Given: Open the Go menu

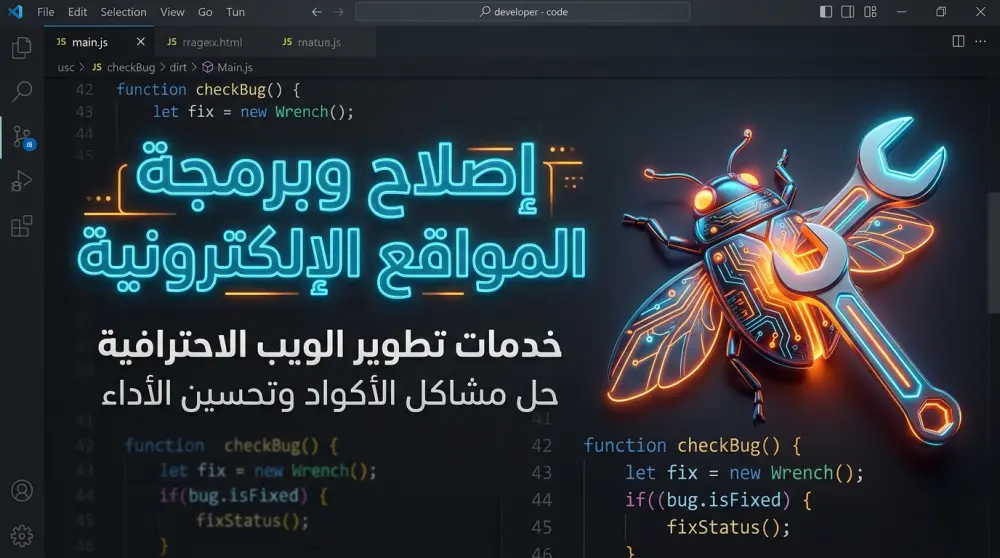Looking at the screenshot, I should pos(205,11).
